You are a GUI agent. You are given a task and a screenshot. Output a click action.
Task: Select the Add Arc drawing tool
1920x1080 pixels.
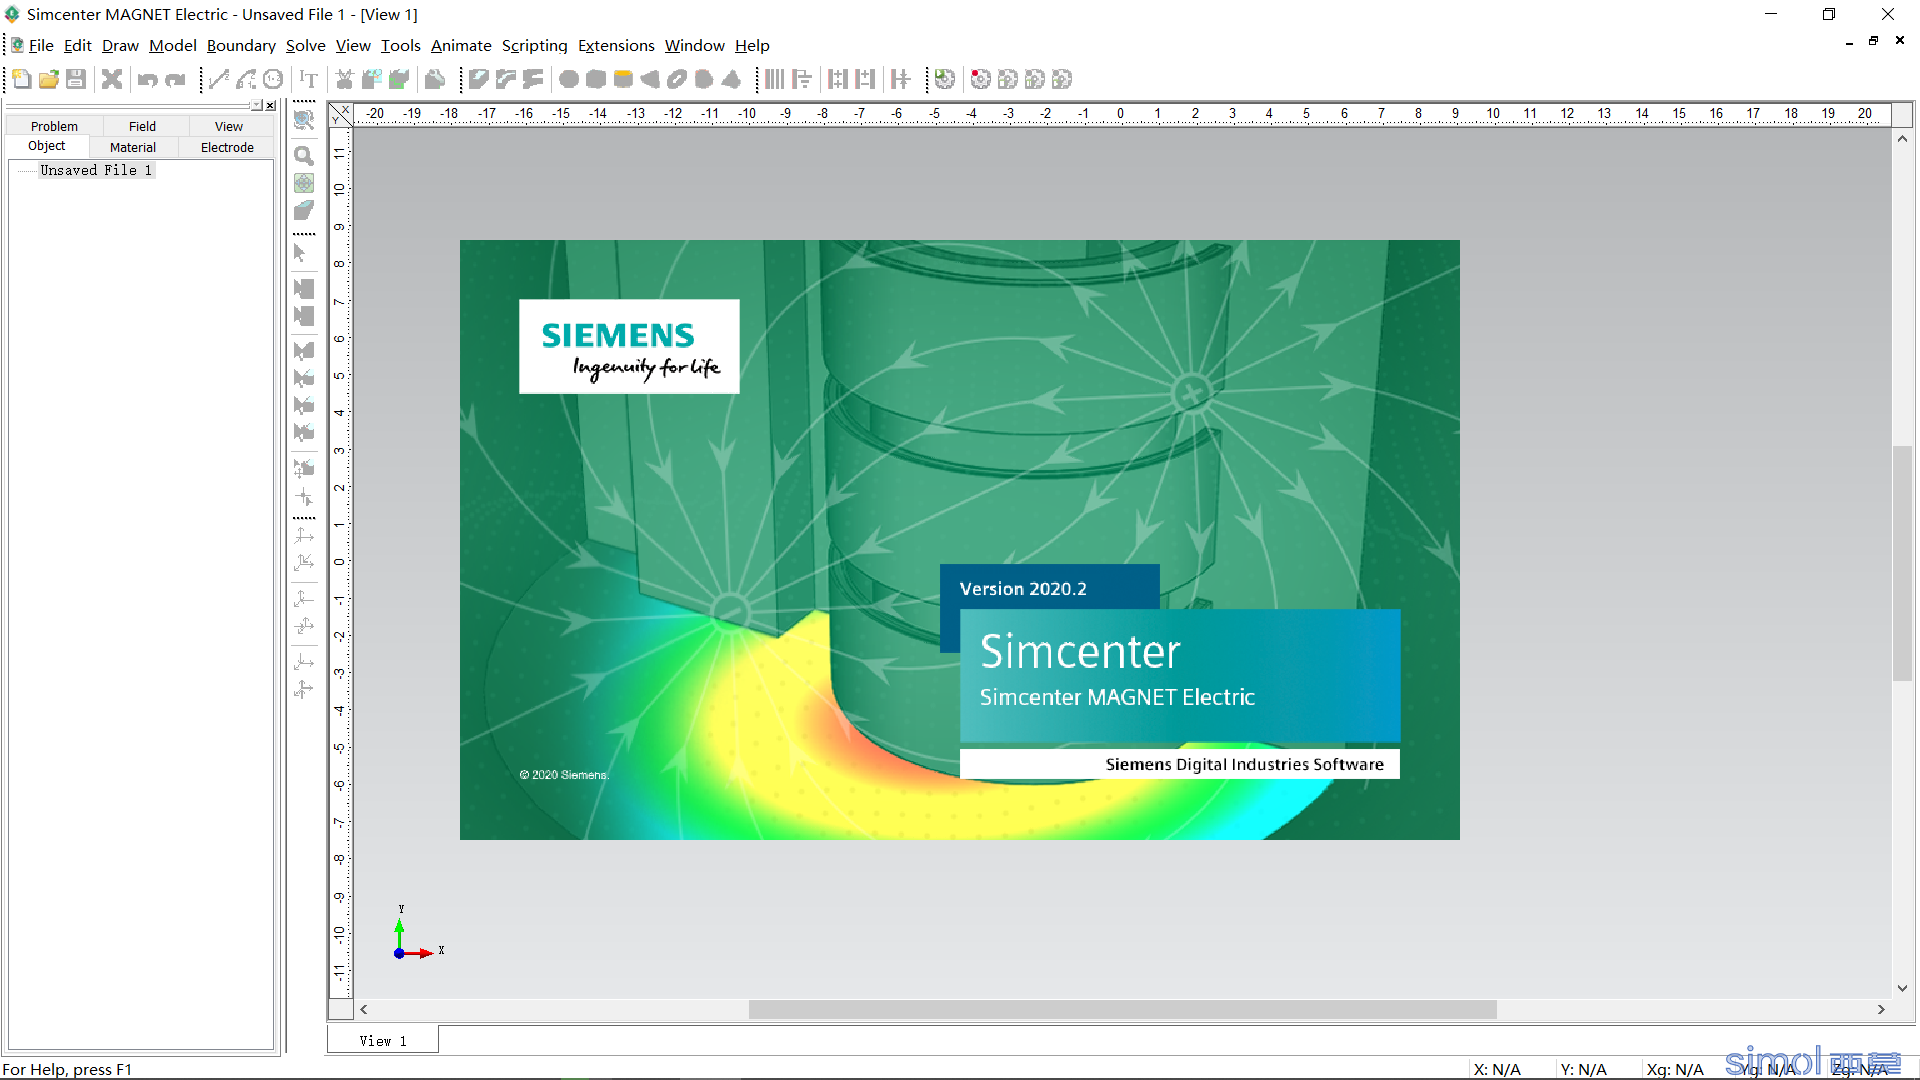click(246, 79)
